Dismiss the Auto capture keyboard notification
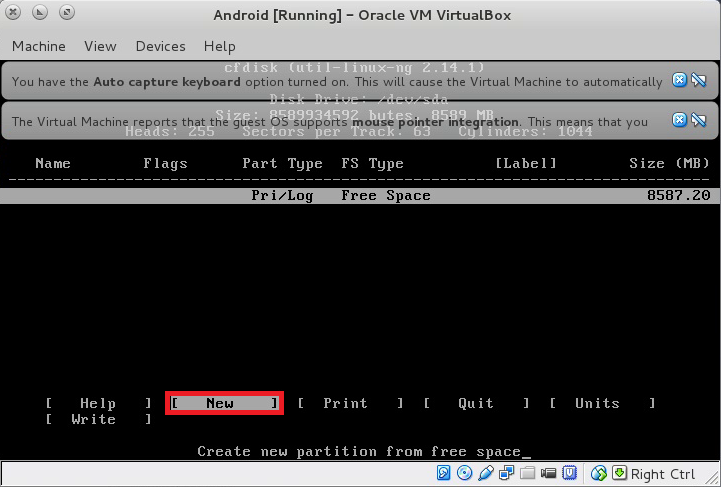 click(679, 80)
